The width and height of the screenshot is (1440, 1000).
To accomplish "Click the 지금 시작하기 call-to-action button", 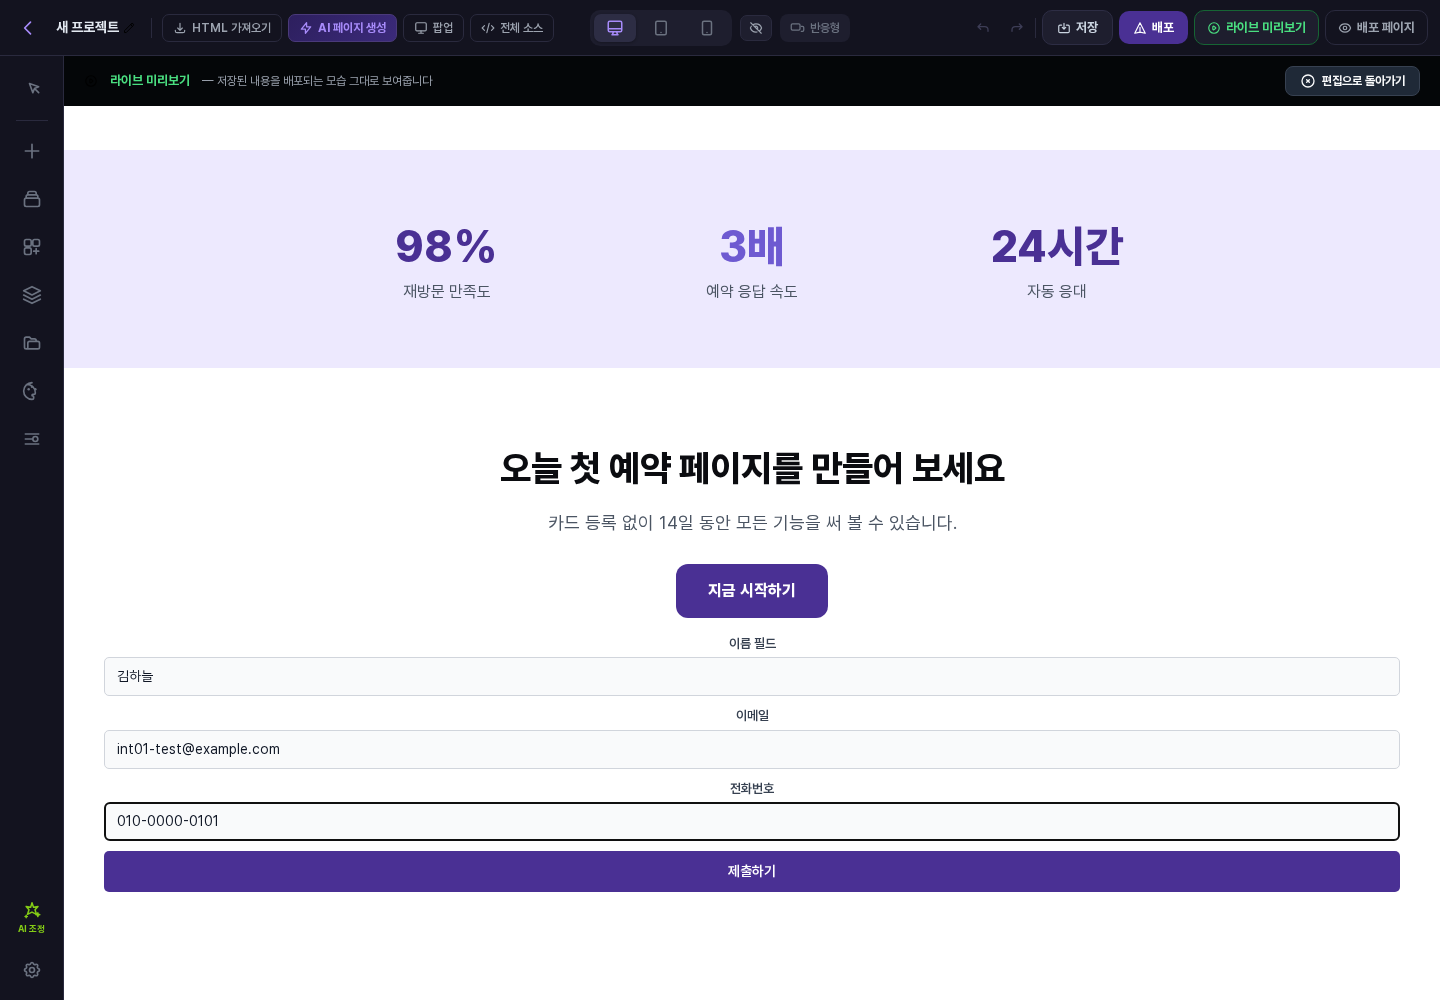I will [752, 591].
